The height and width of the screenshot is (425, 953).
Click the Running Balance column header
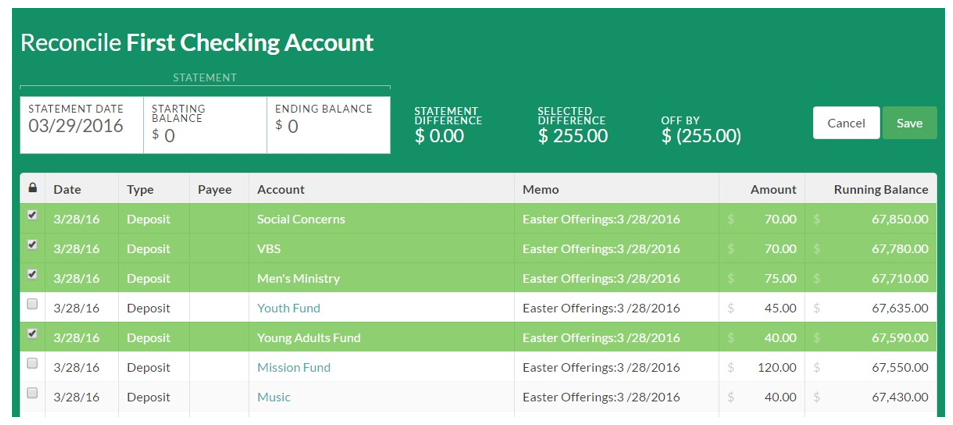(x=881, y=190)
